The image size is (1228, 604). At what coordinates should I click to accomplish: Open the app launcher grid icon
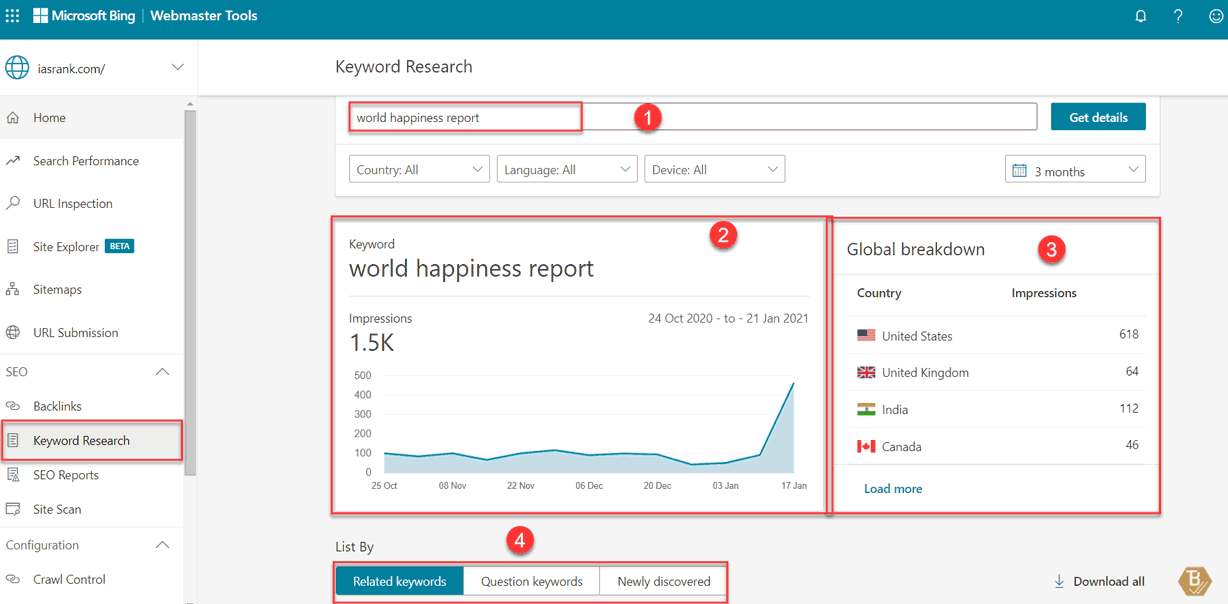point(13,16)
